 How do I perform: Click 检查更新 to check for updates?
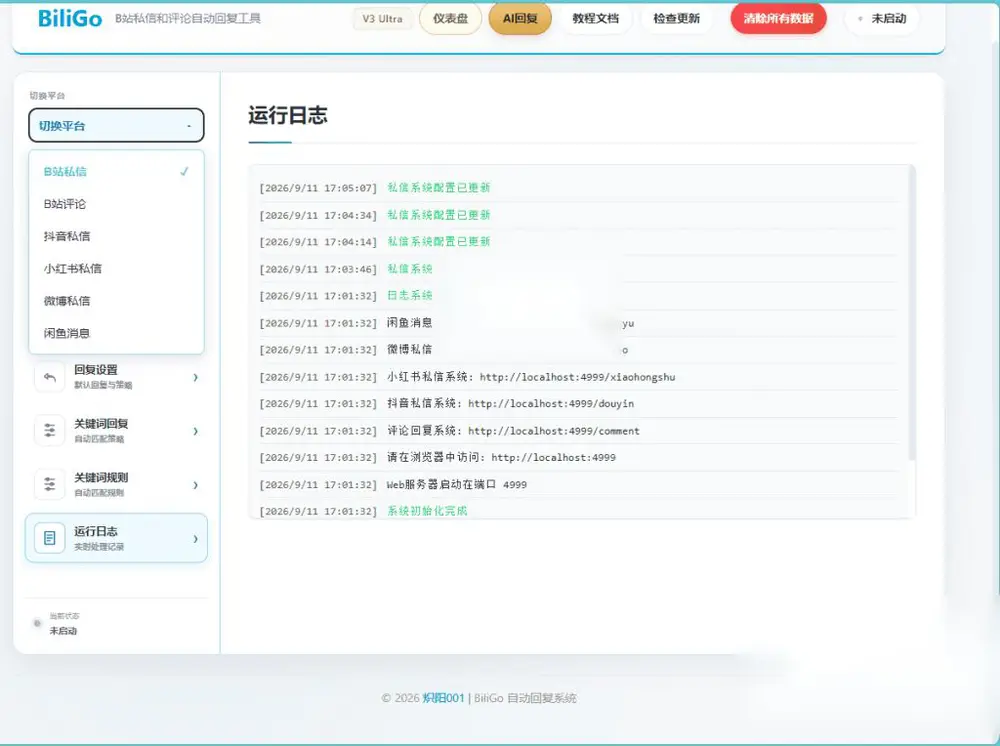(x=676, y=18)
